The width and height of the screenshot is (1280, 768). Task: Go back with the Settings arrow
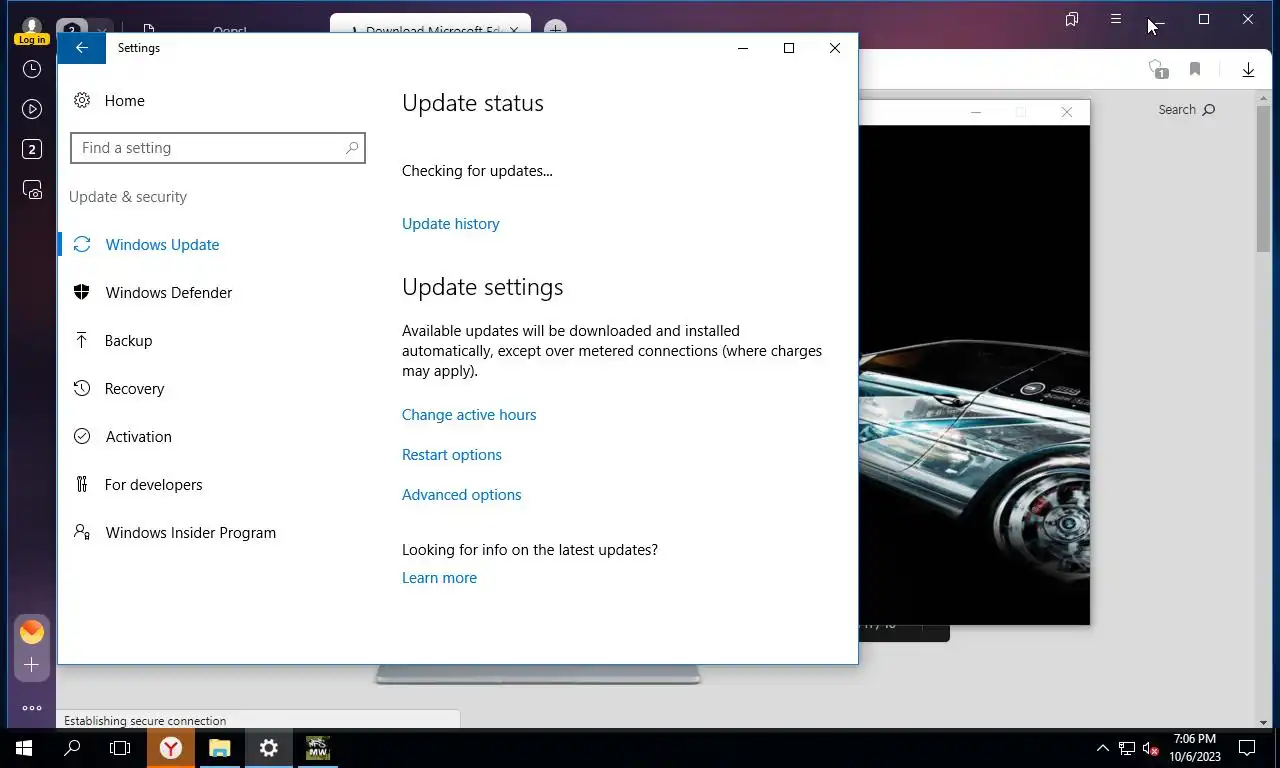82,48
